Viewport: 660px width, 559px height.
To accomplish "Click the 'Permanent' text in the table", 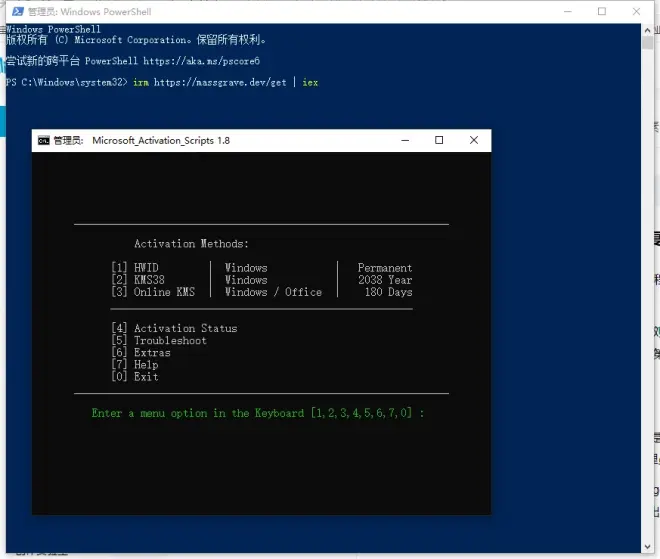I will (385, 268).
